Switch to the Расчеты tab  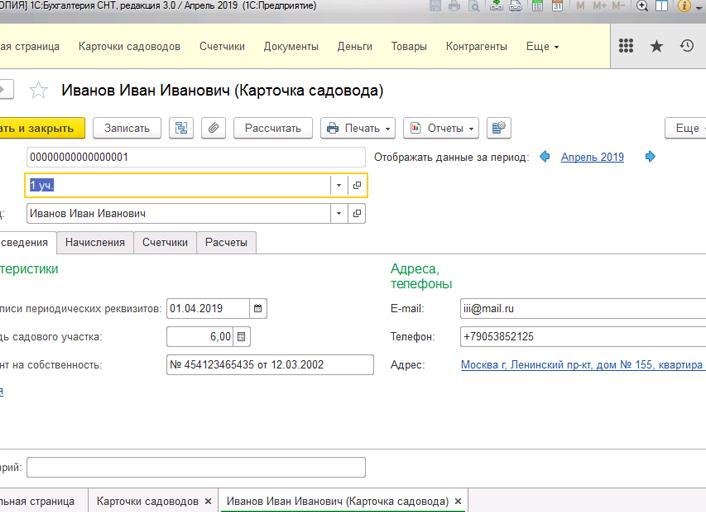[226, 242]
